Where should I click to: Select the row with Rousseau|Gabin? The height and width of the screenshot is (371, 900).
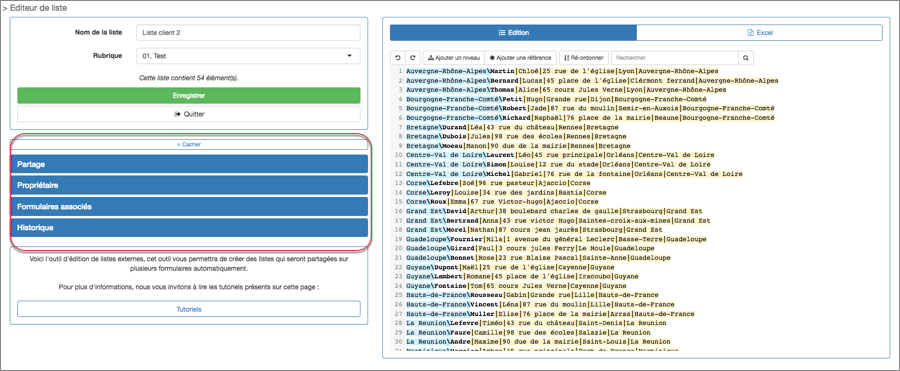coord(532,295)
